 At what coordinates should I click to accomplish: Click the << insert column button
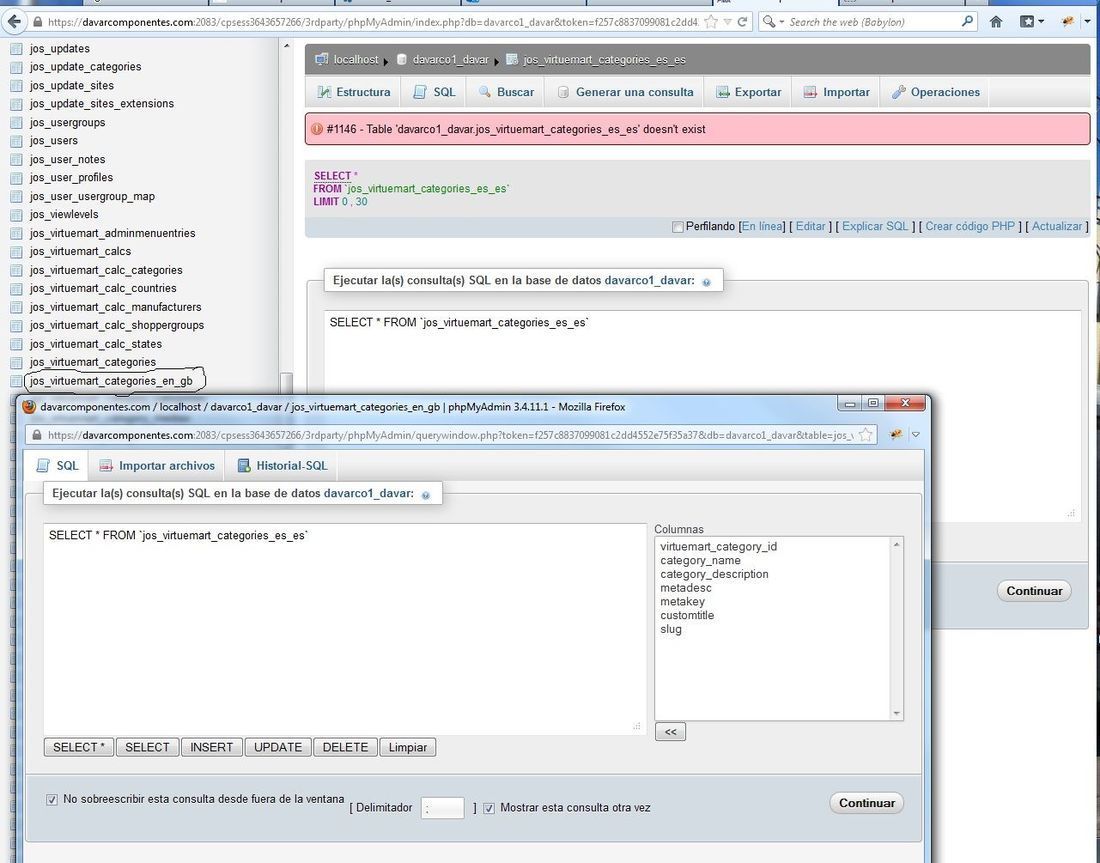670,732
